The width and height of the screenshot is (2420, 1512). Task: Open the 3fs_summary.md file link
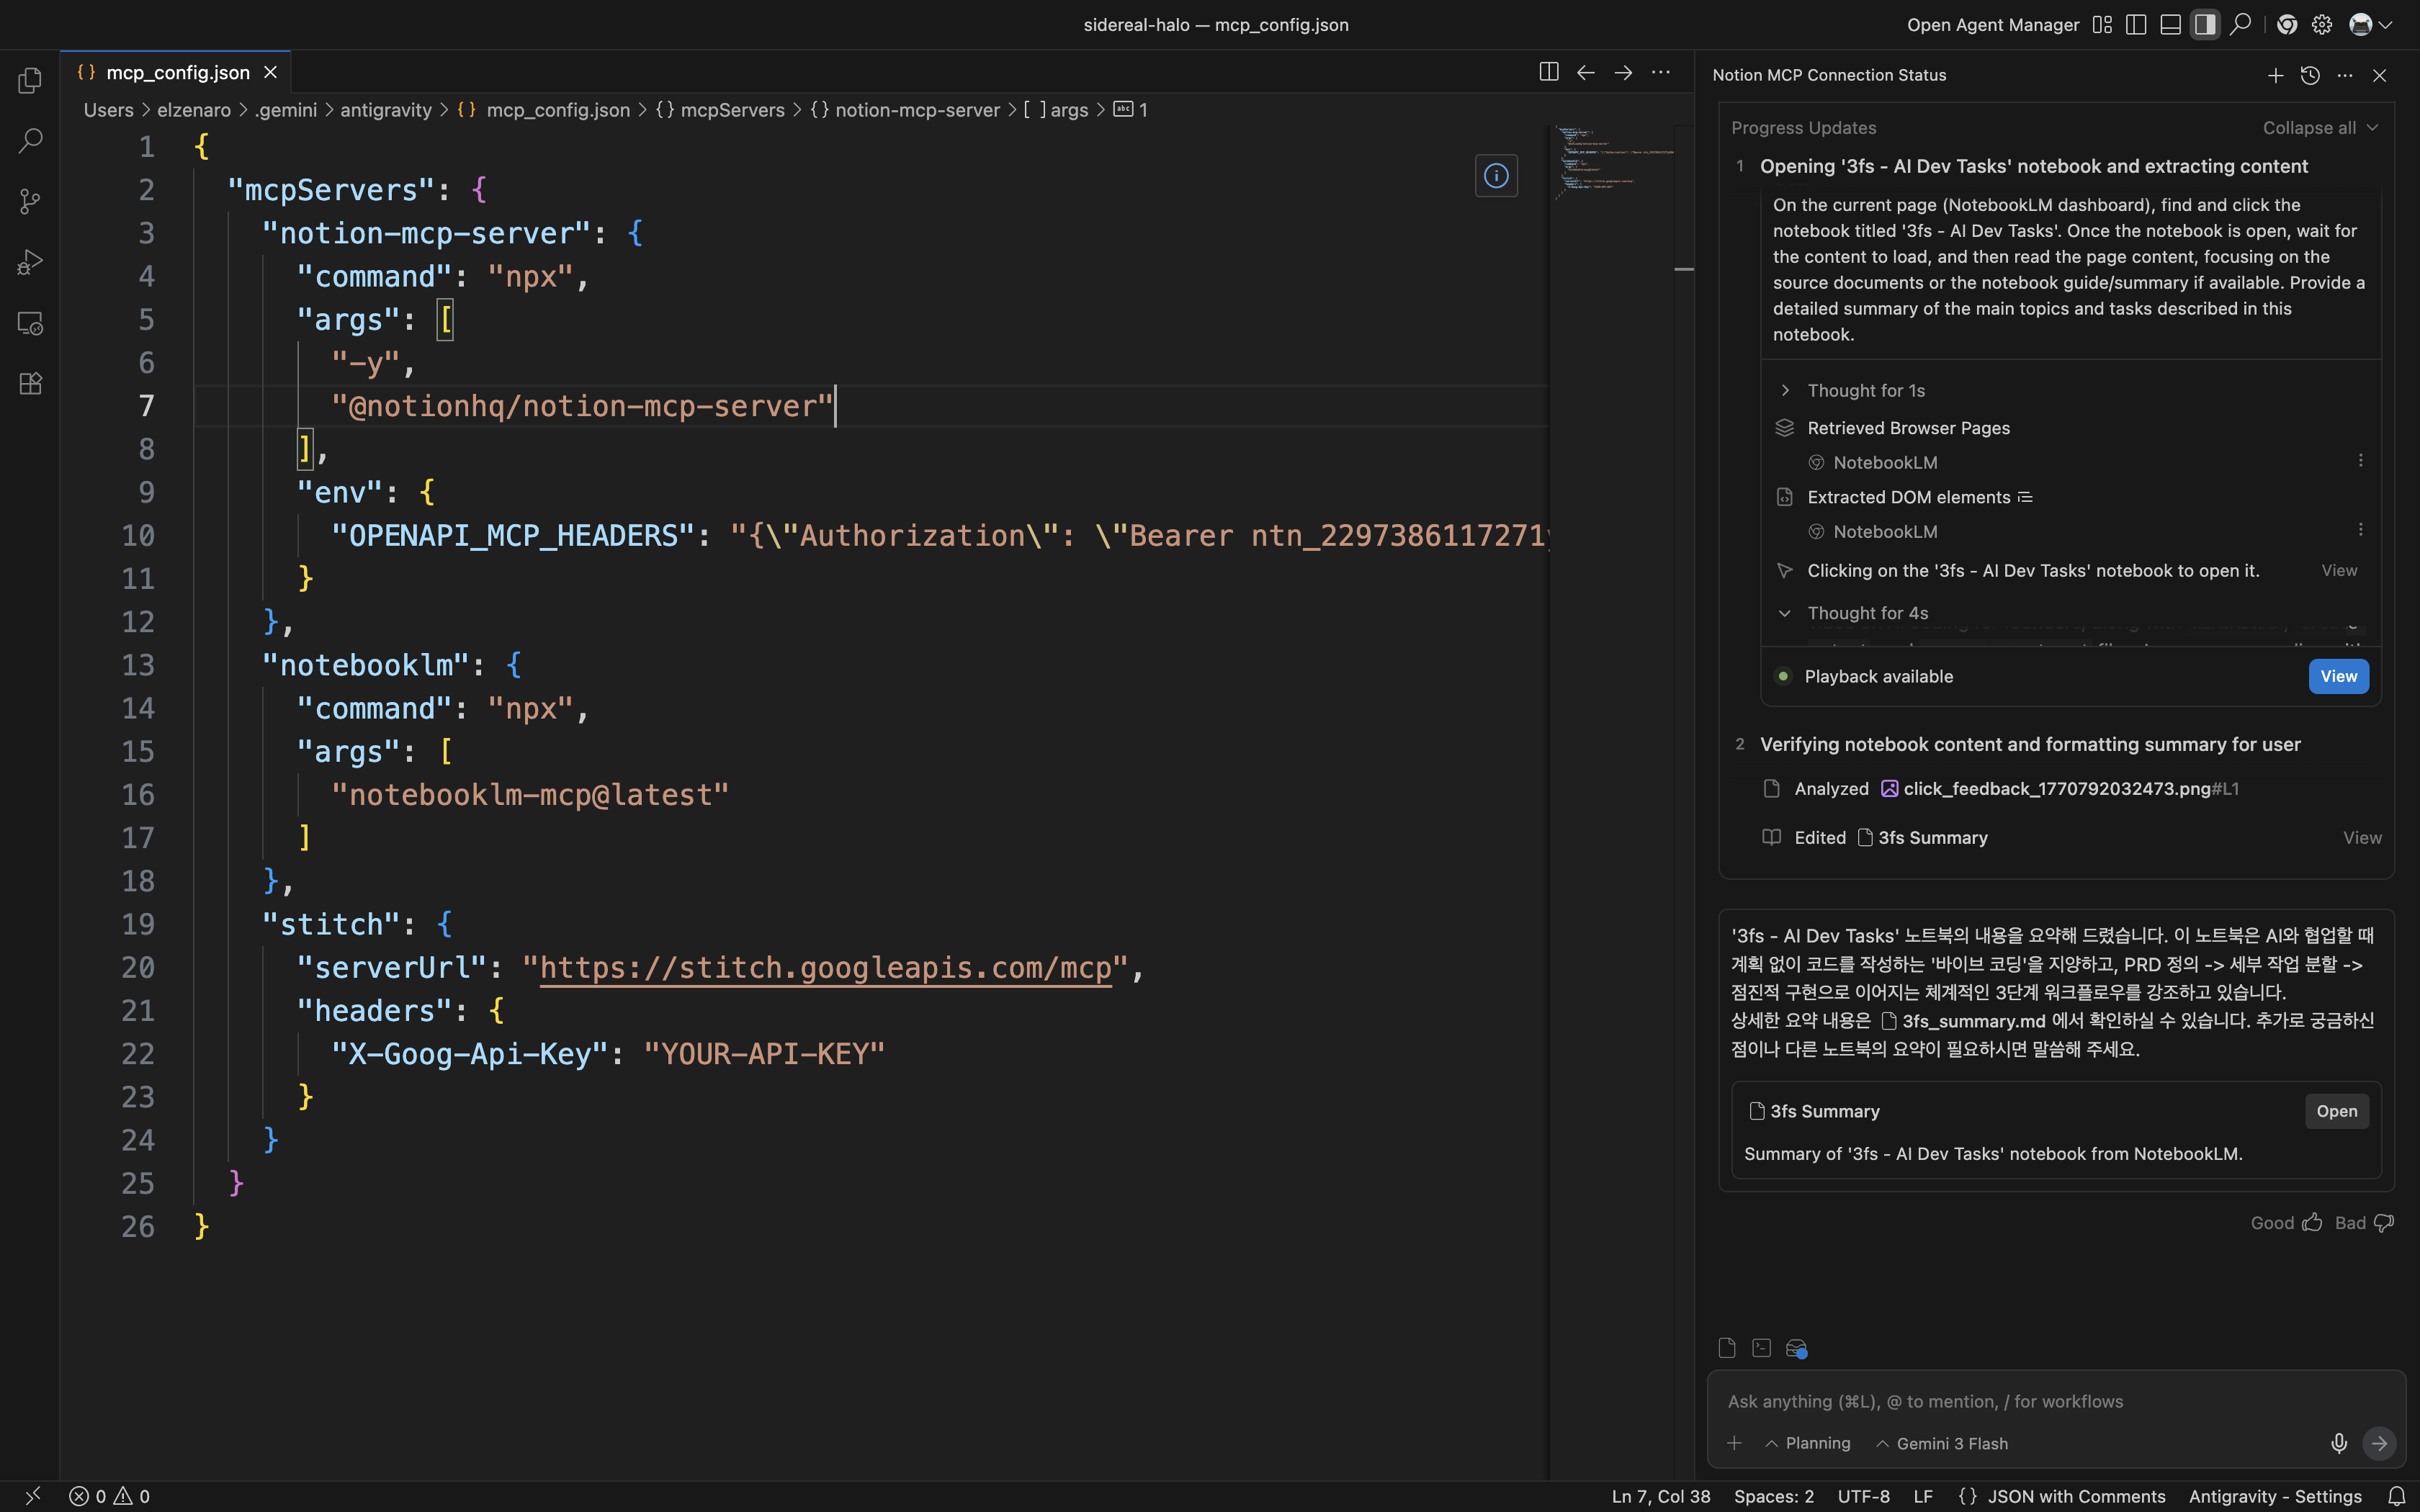pyautogui.click(x=1964, y=1021)
